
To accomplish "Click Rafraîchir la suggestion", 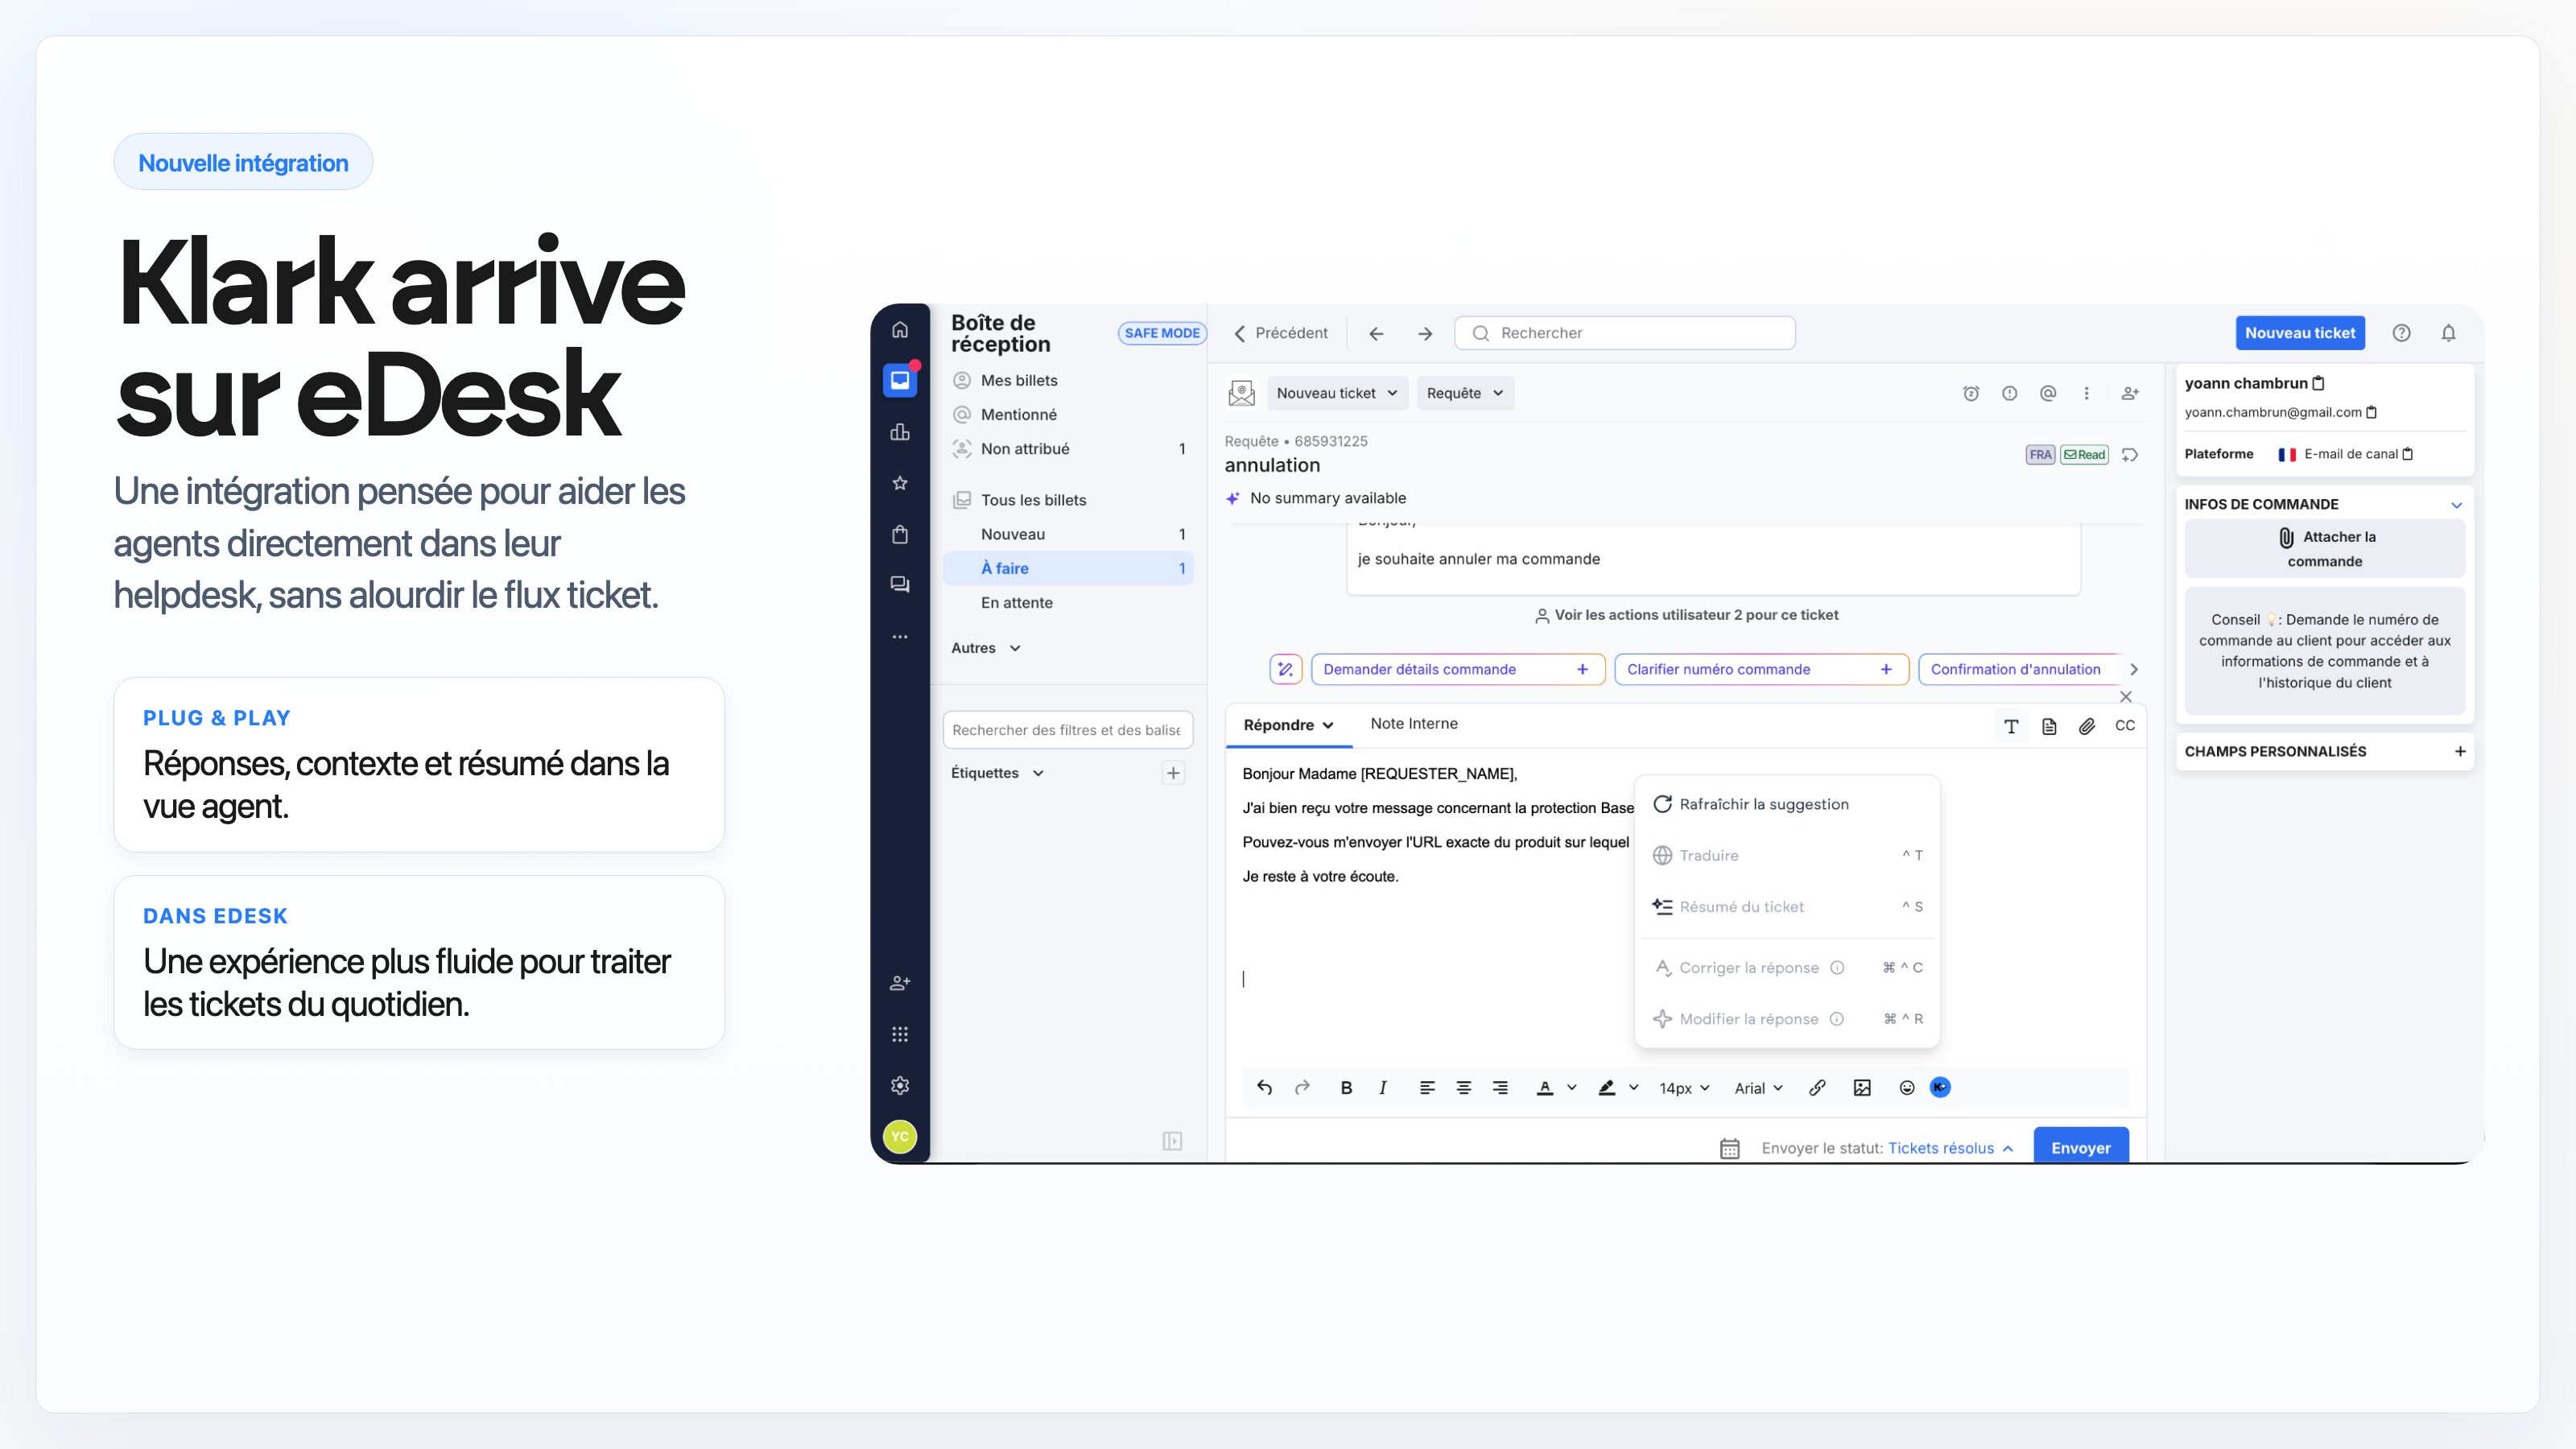I will click(x=1764, y=803).
